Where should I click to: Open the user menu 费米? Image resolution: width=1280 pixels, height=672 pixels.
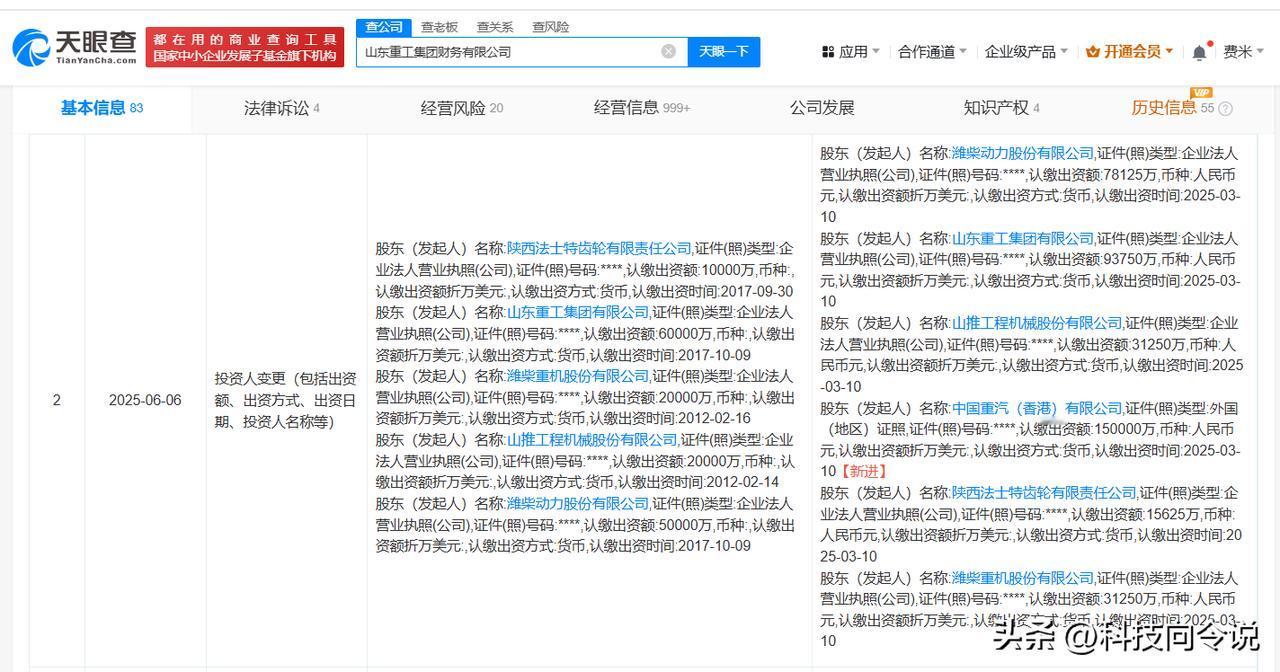(1244, 52)
